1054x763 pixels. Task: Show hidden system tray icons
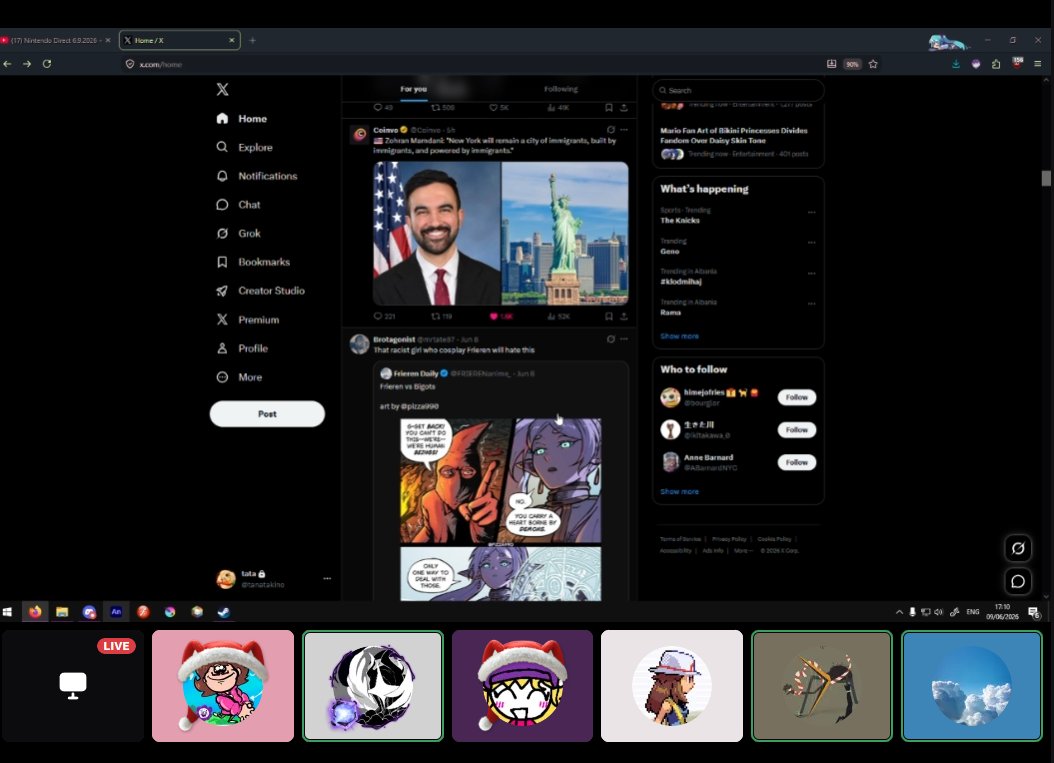pos(899,612)
